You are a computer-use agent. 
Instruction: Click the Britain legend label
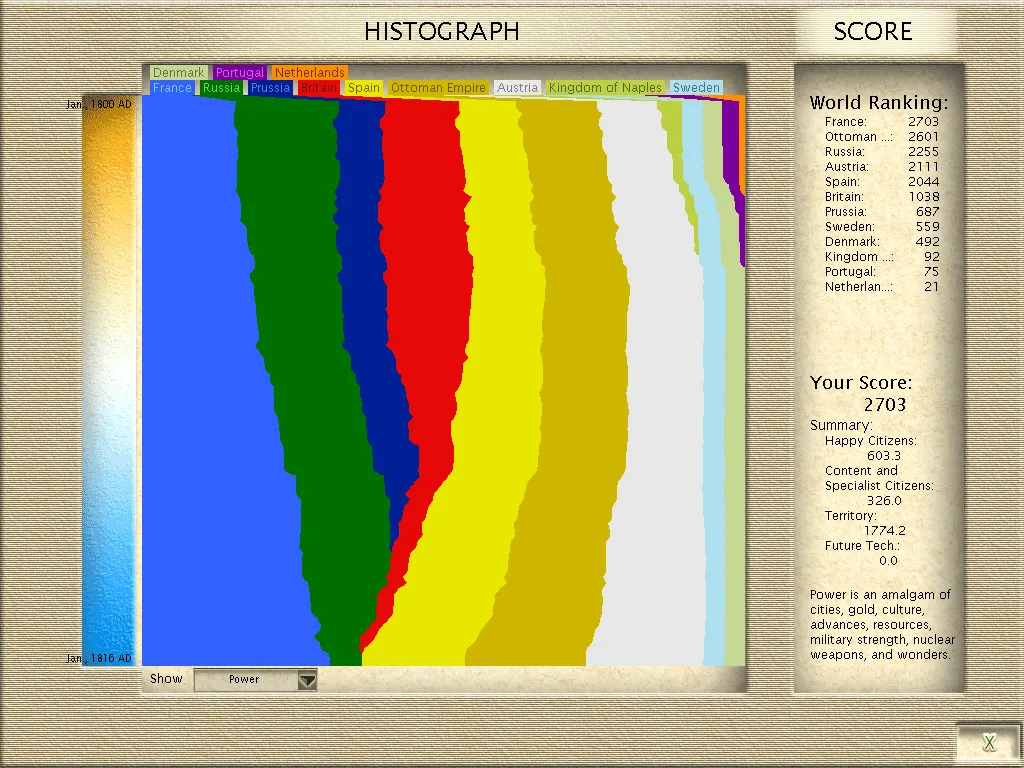point(319,88)
